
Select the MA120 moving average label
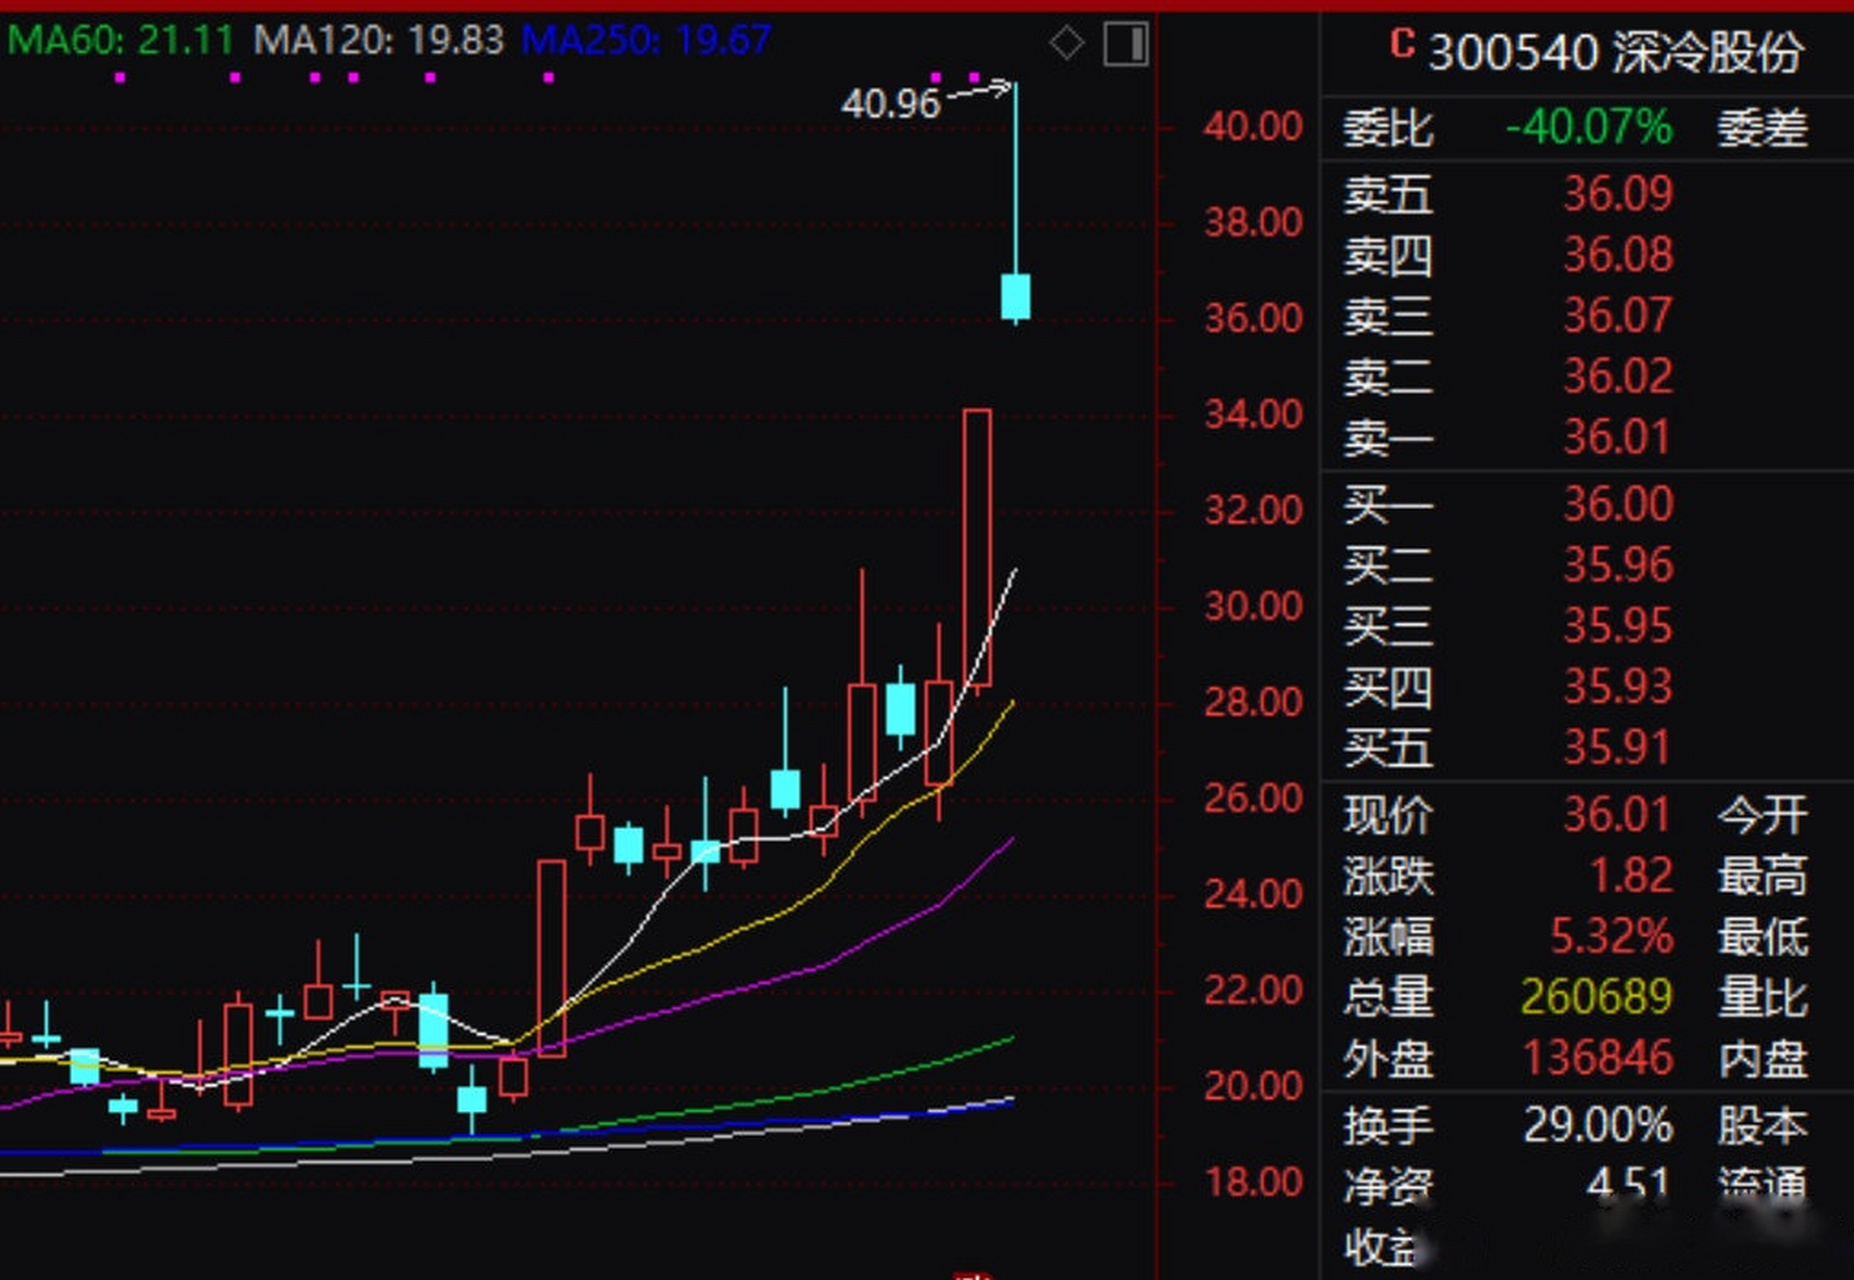pyautogui.click(x=378, y=41)
